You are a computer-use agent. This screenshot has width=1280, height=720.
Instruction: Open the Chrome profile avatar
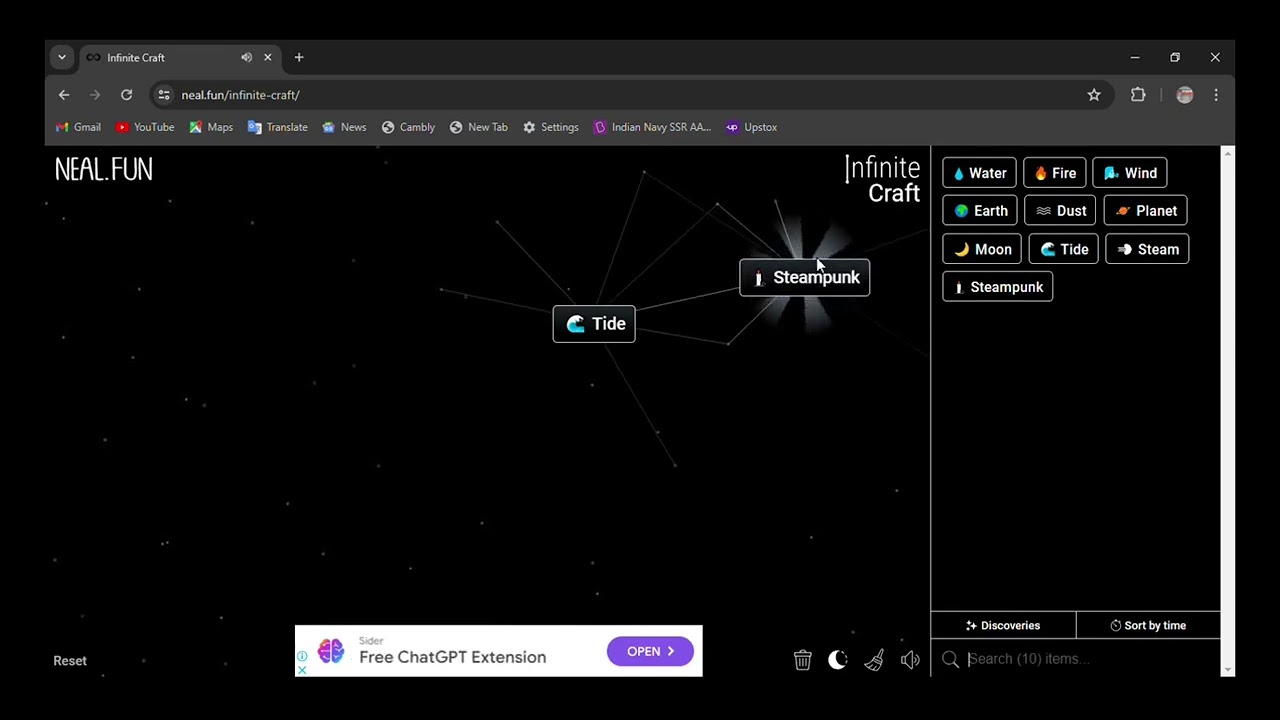1185,95
